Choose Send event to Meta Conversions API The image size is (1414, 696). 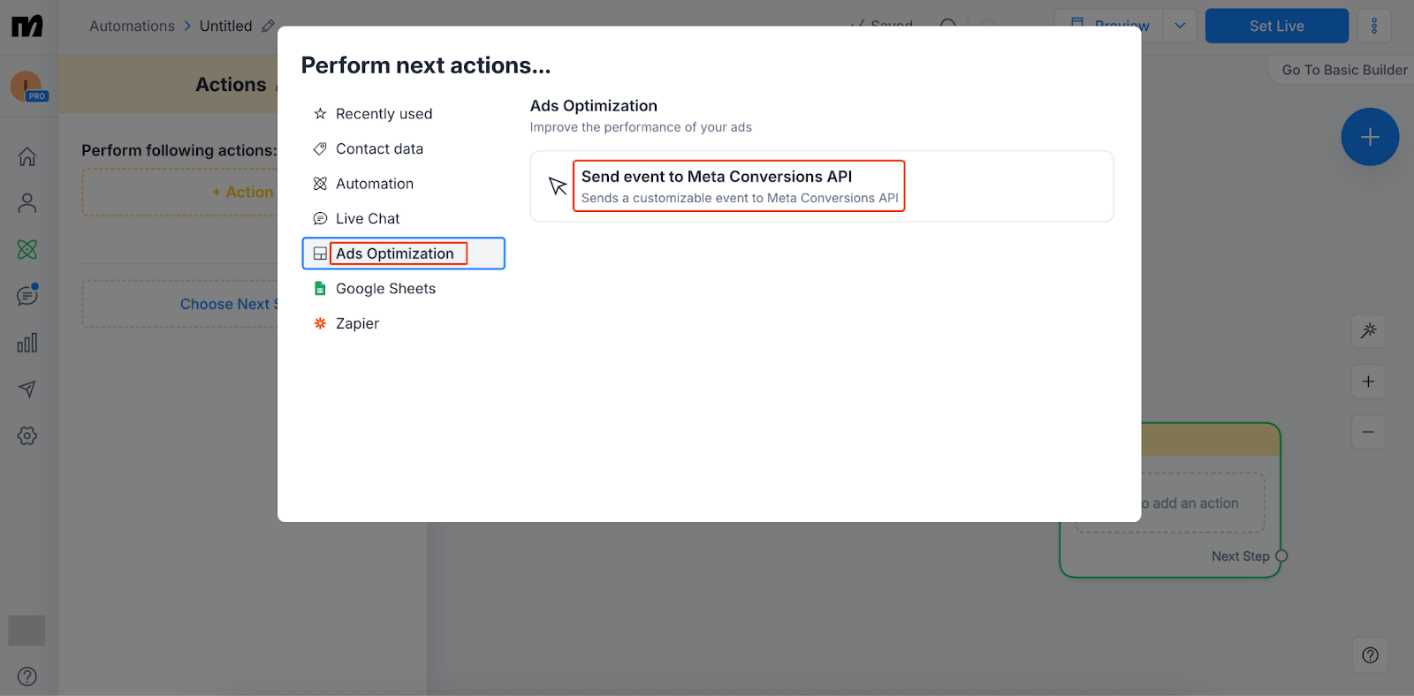pyautogui.click(x=738, y=186)
